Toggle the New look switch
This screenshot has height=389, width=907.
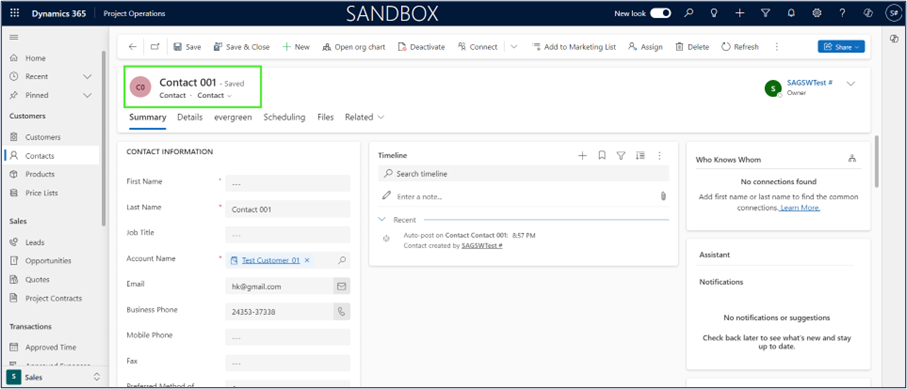[x=660, y=13]
